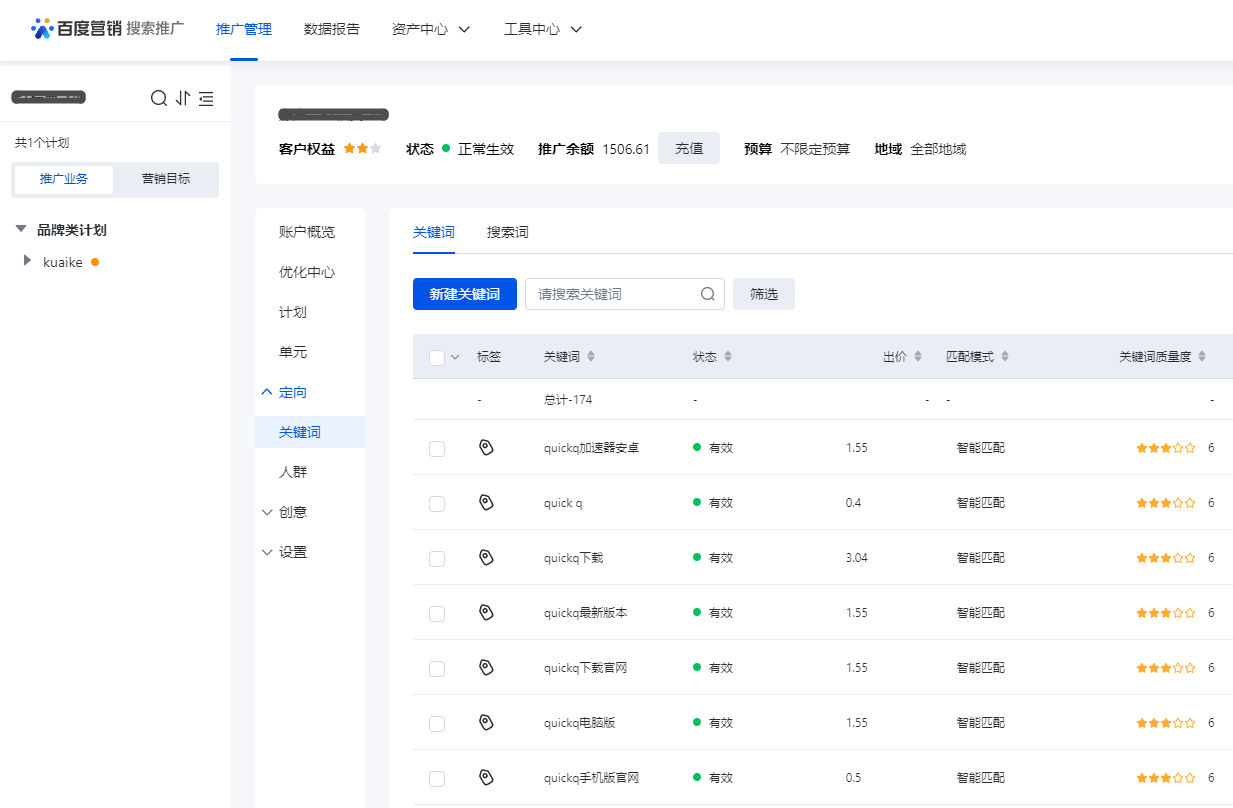Check the box for quickq加速器安卓

437,449
